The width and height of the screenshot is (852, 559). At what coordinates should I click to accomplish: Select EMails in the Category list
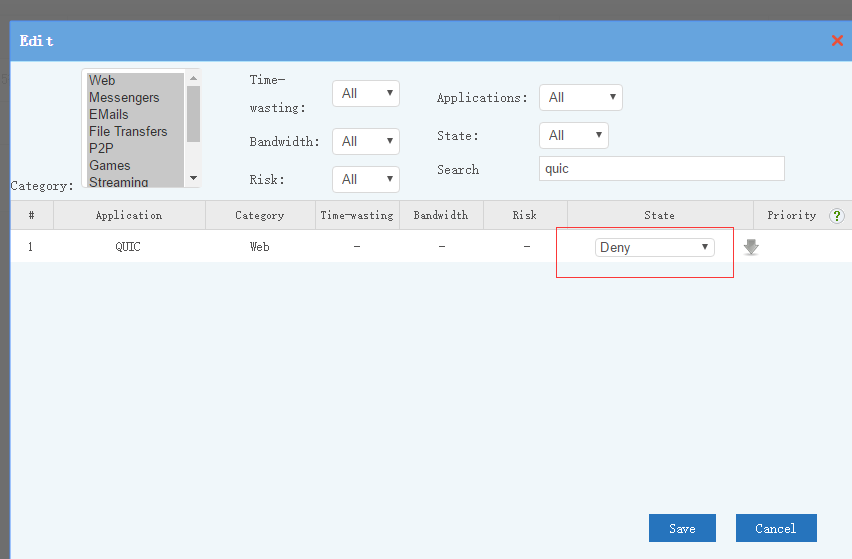click(135, 114)
